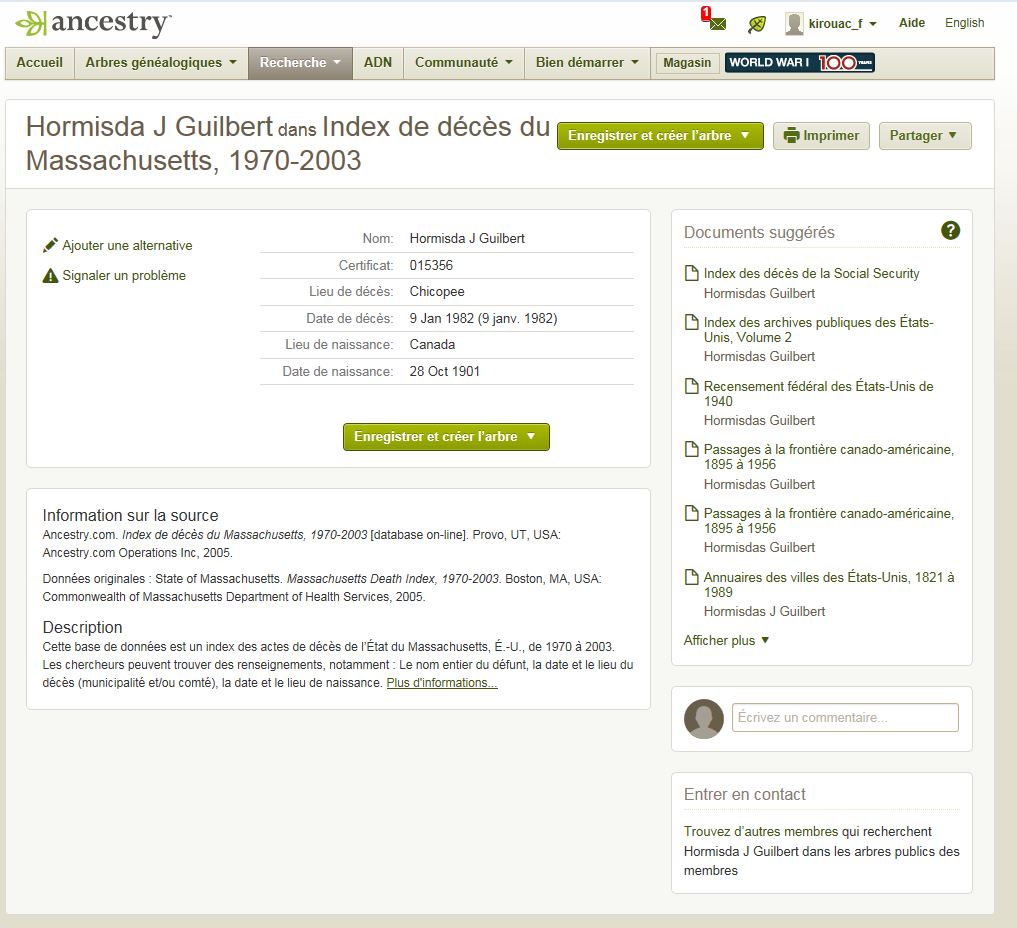This screenshot has height=928, width=1017.
Task: Open the Ancestry logo home link
Action: (93, 23)
